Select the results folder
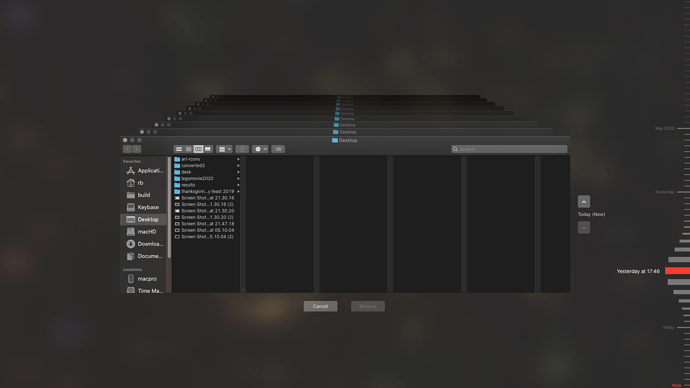This screenshot has height=388, width=690. click(207, 185)
